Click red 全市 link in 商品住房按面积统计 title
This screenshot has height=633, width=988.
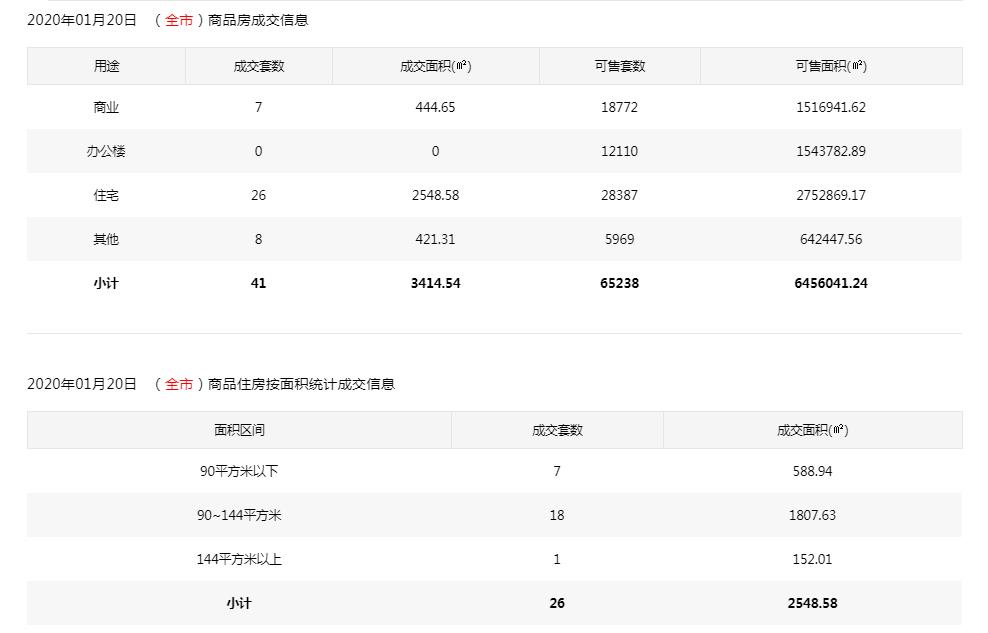point(178,384)
